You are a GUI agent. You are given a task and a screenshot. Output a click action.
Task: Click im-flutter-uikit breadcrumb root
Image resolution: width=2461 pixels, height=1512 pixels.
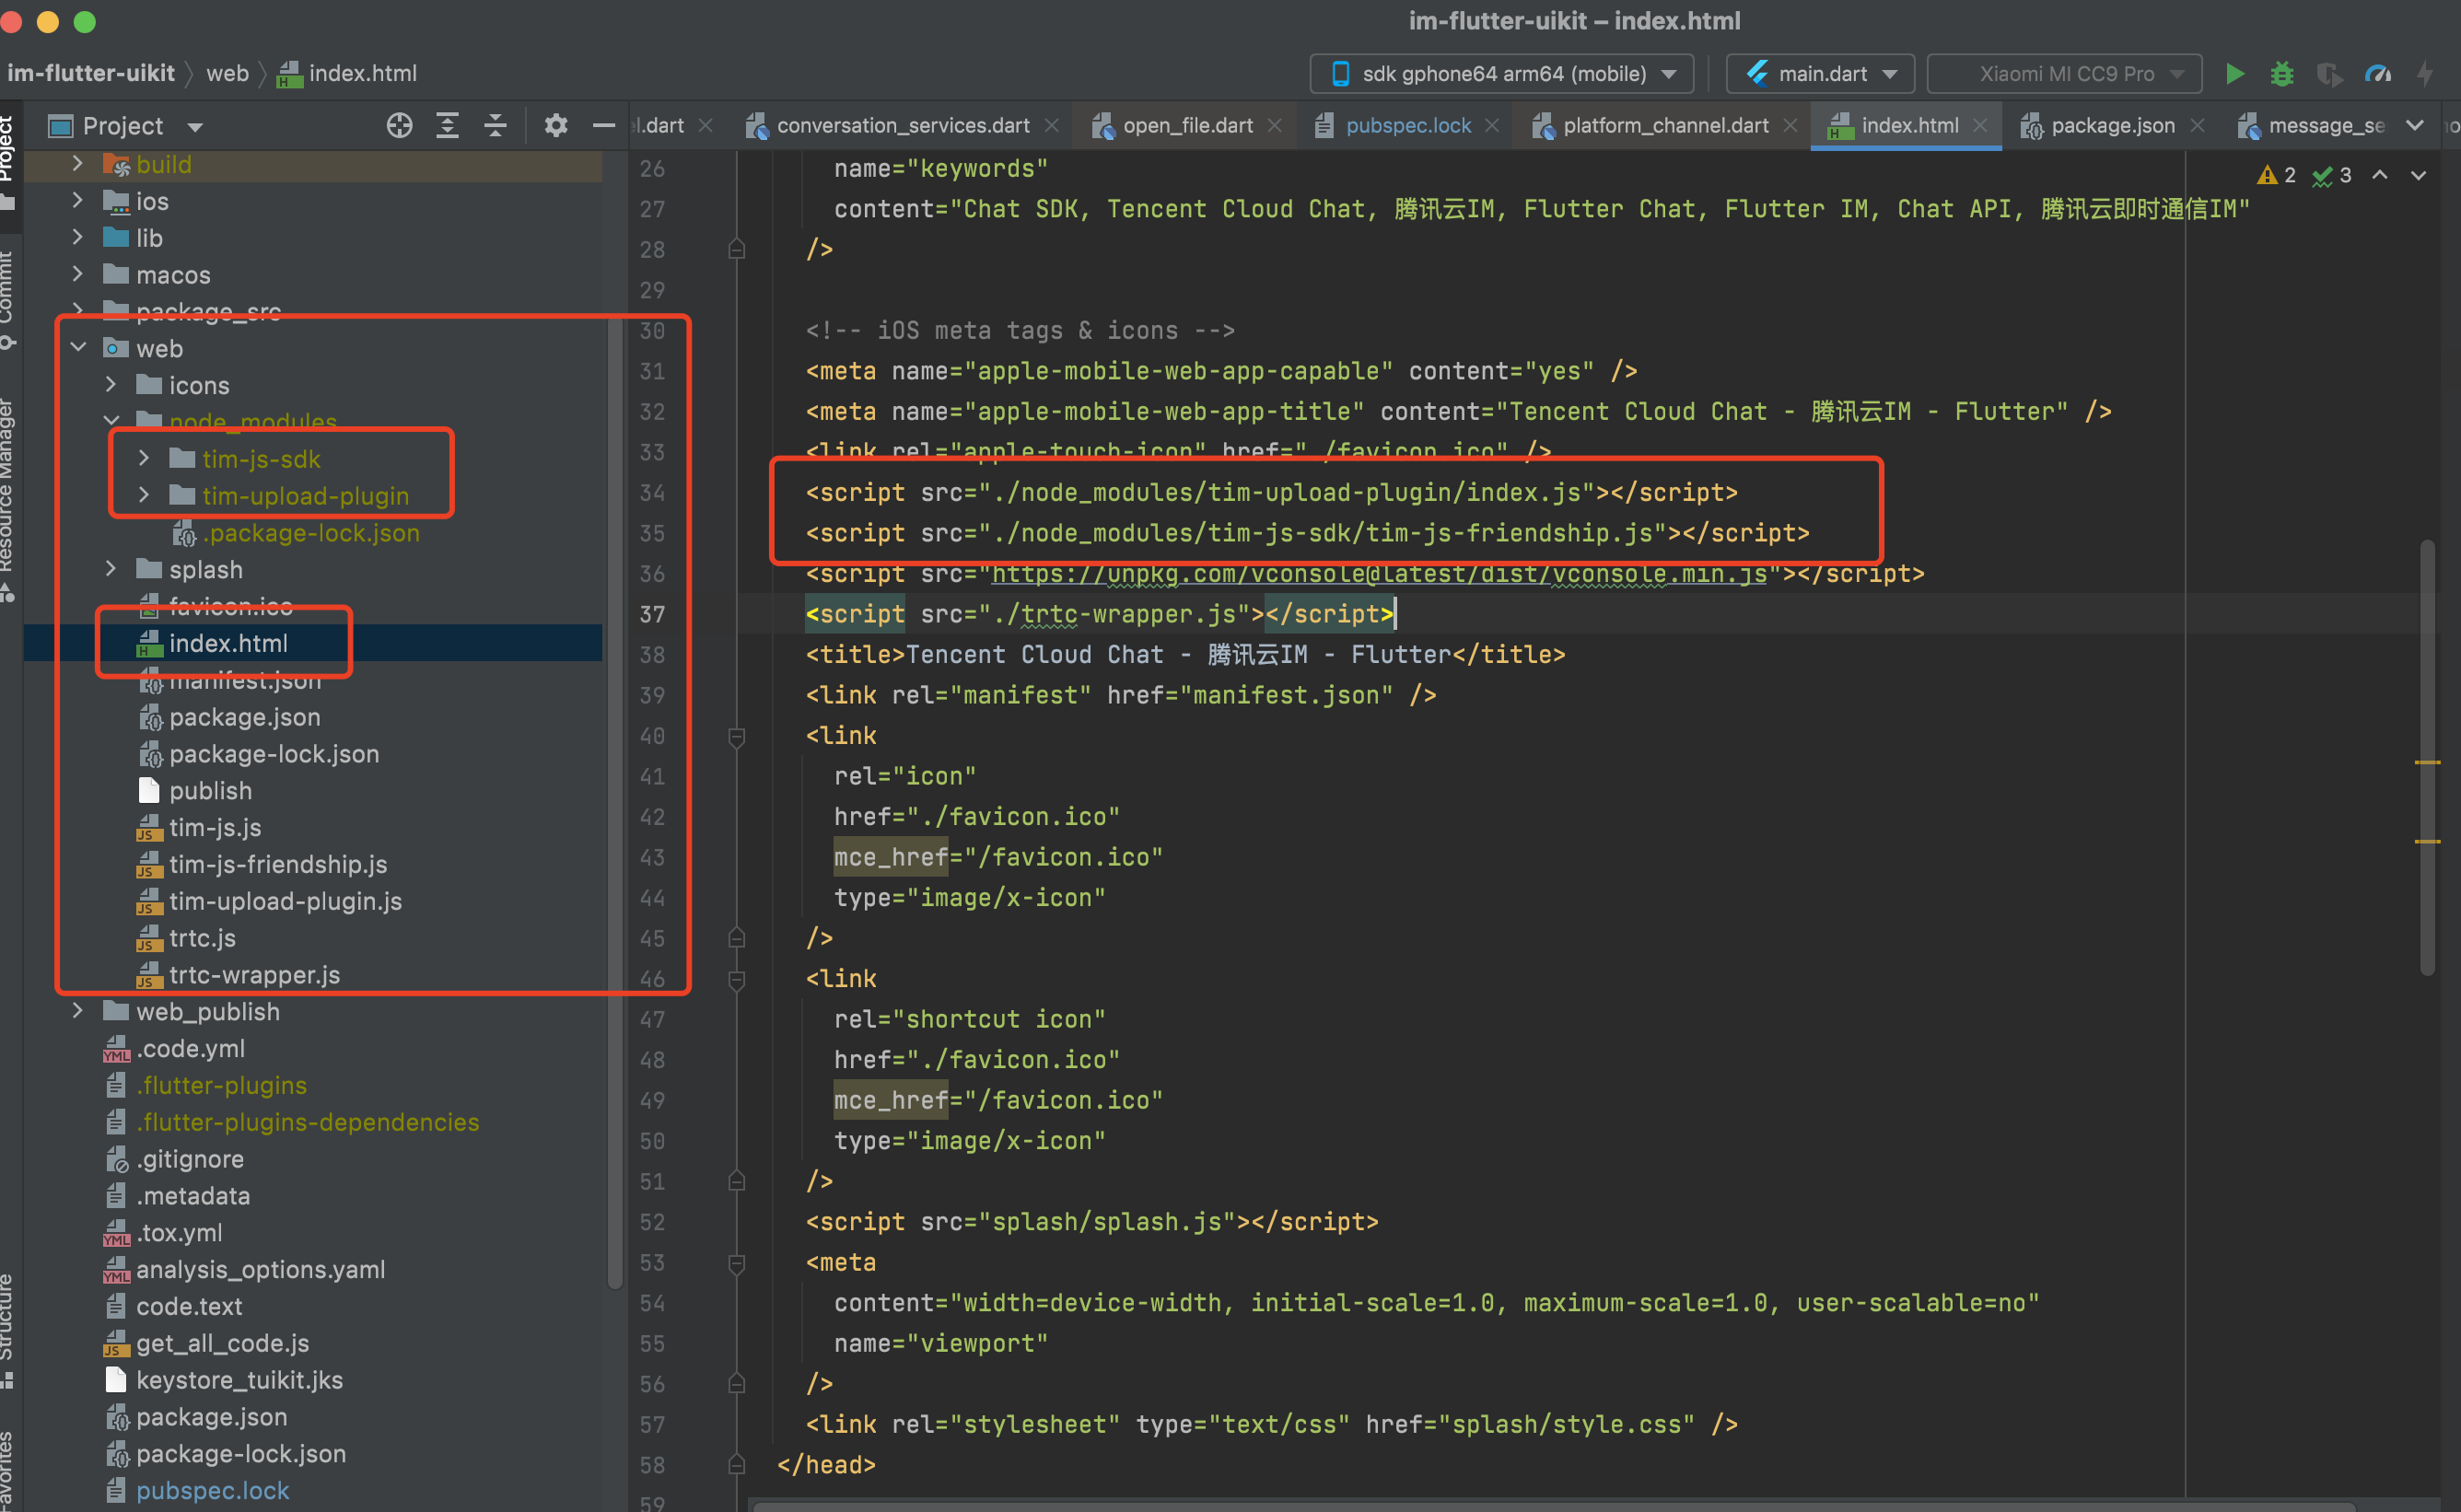tap(91, 74)
